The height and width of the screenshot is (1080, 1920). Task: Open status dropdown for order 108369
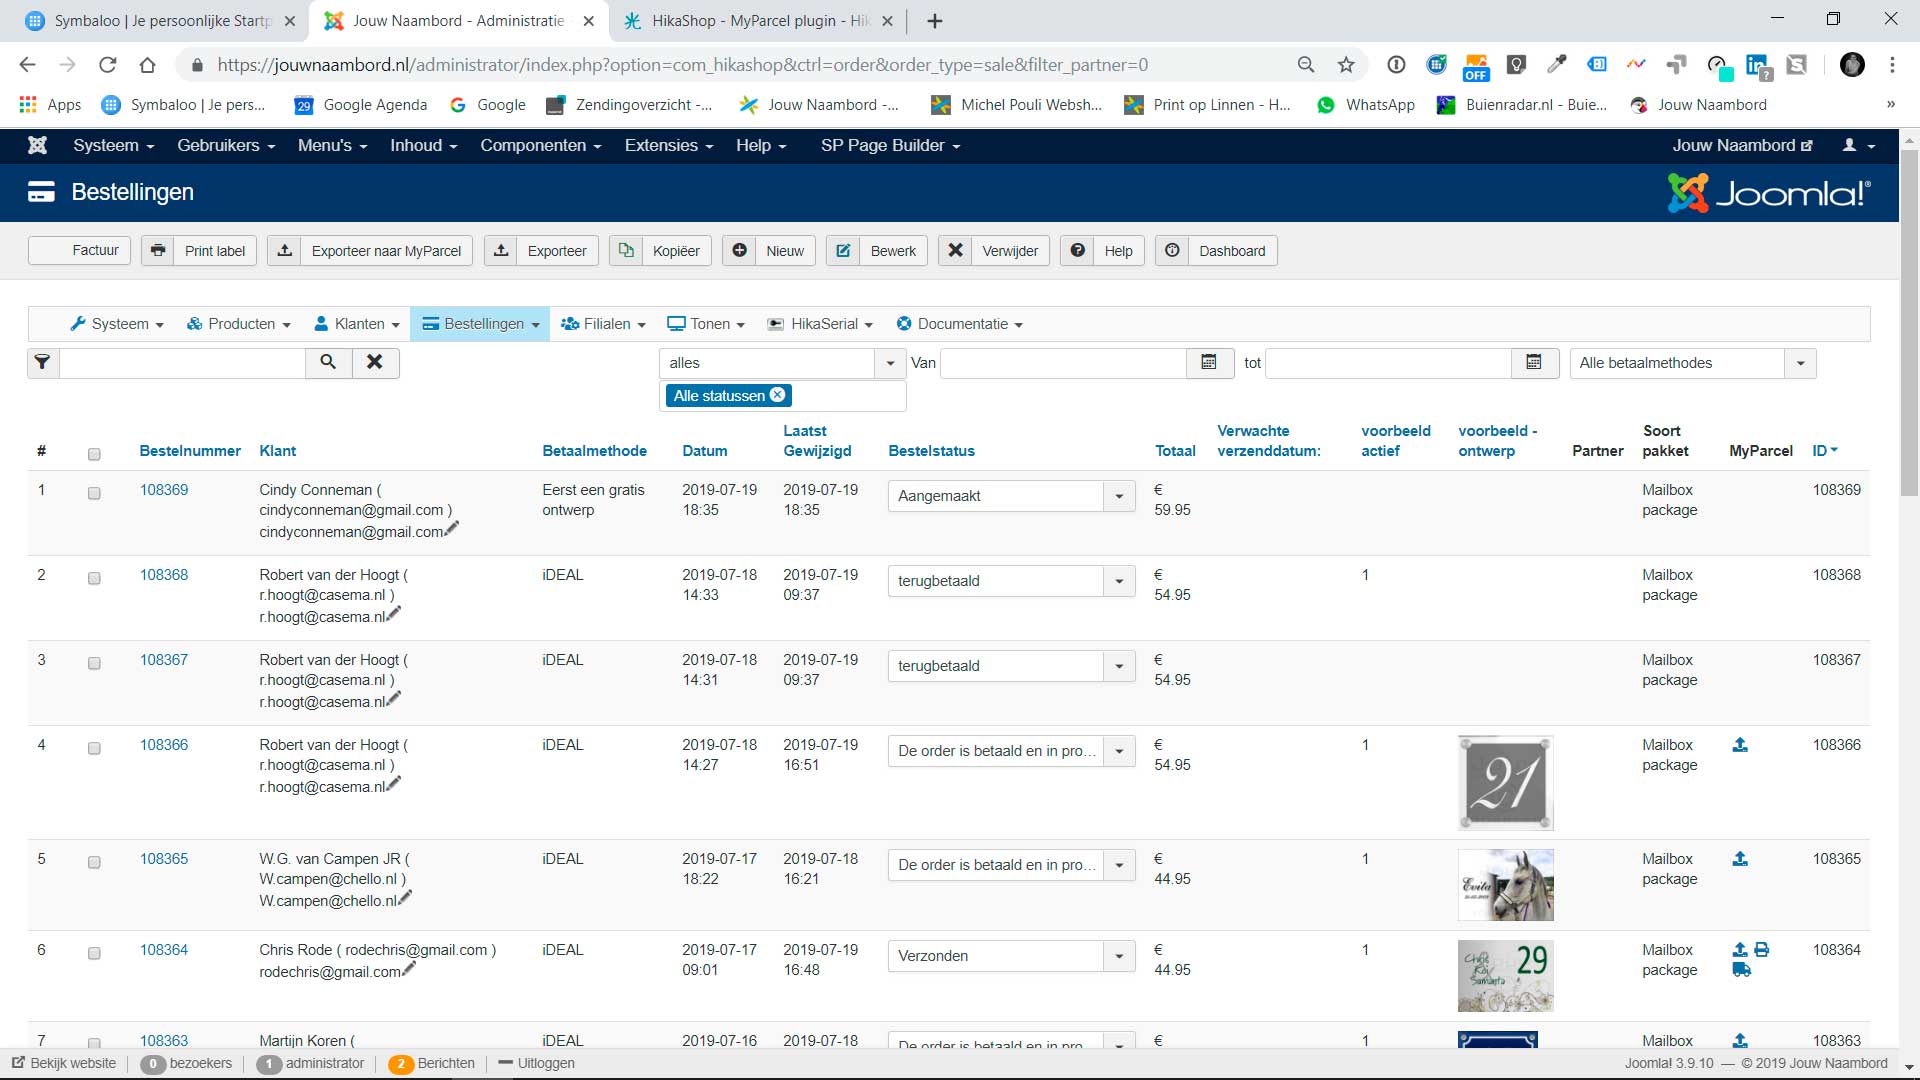pos(1118,496)
